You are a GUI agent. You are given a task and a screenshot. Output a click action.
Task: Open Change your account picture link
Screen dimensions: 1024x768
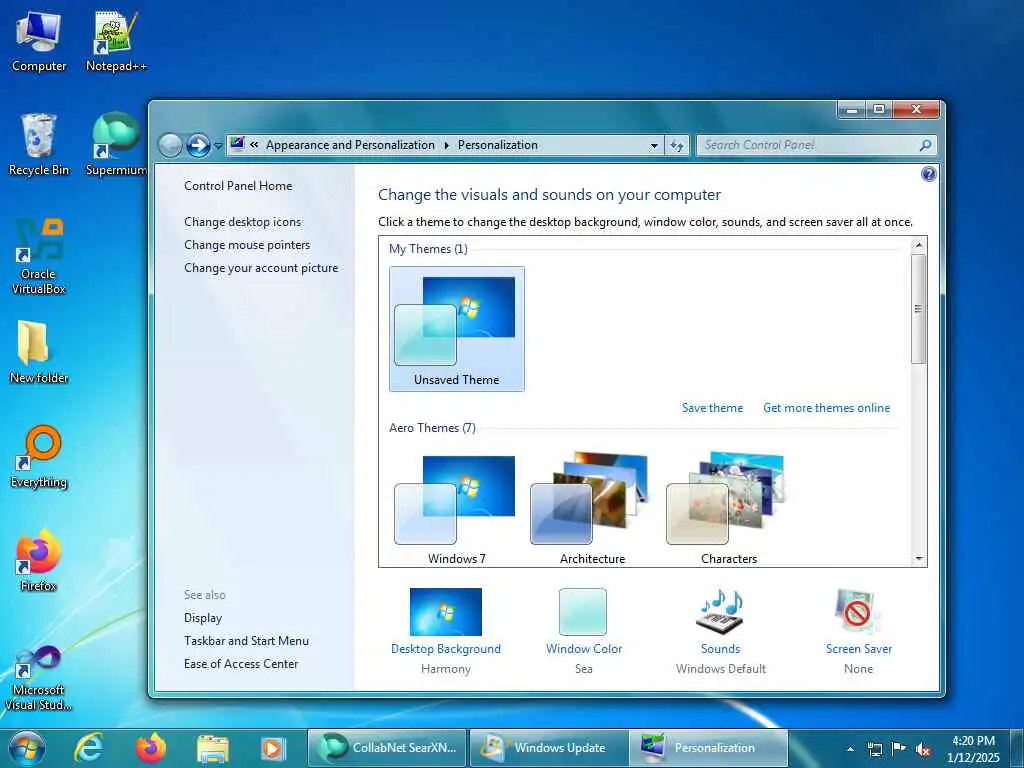click(261, 268)
